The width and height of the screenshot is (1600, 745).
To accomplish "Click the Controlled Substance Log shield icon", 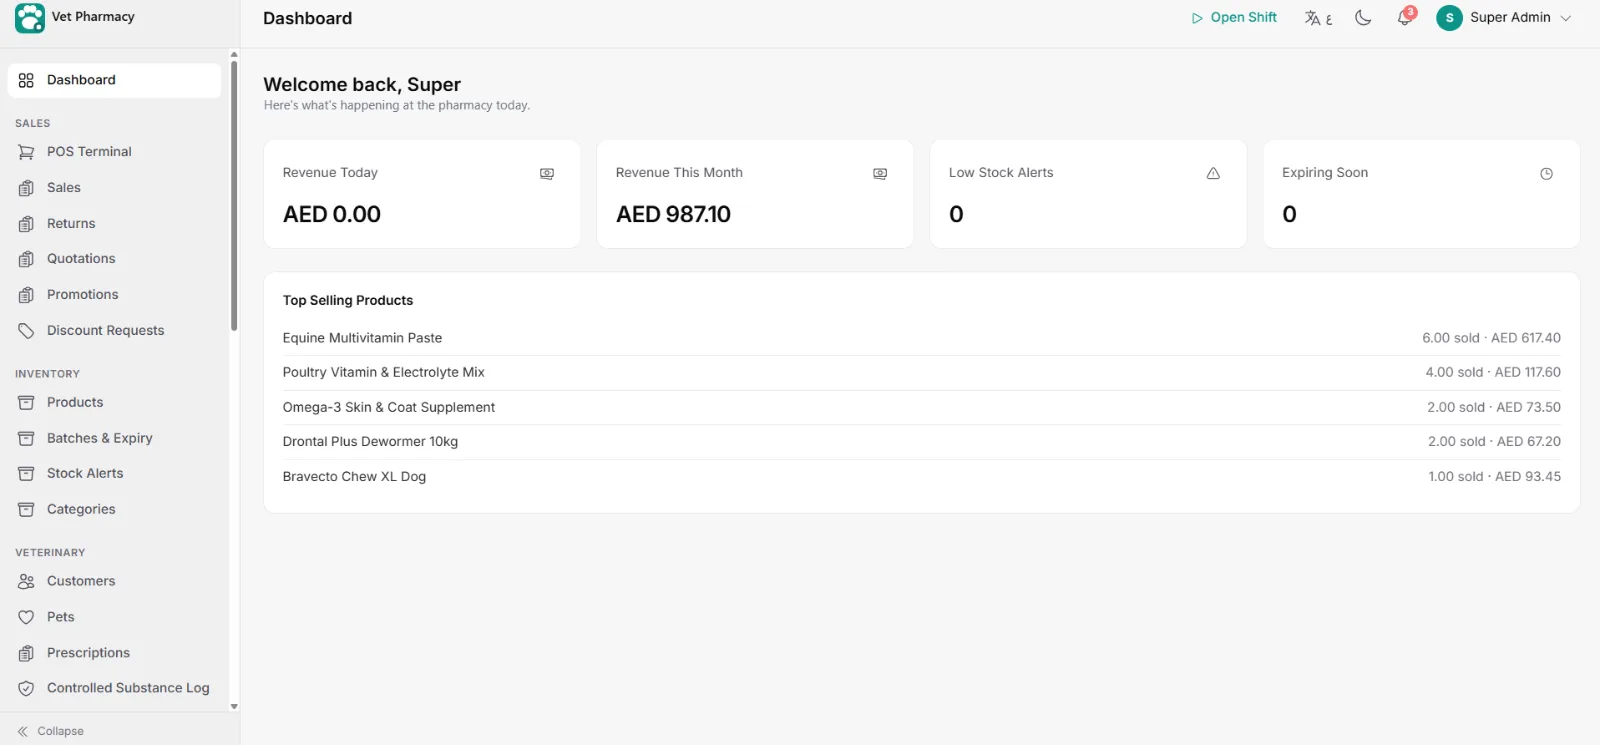I will [26, 689].
